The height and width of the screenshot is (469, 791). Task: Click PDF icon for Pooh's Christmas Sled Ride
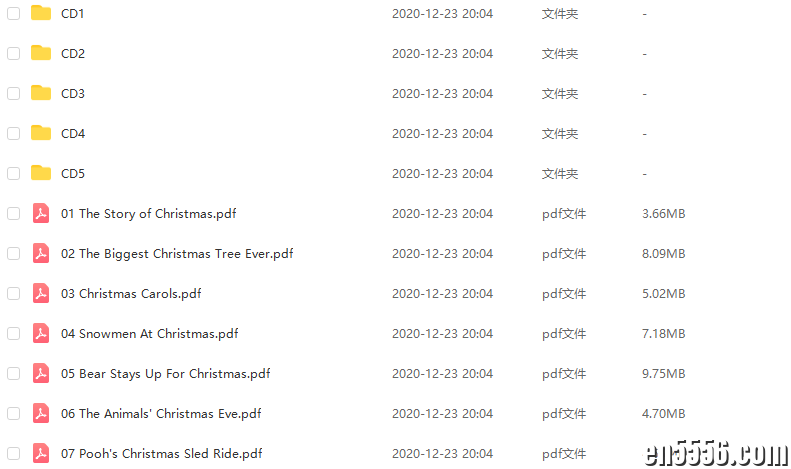click(41, 453)
